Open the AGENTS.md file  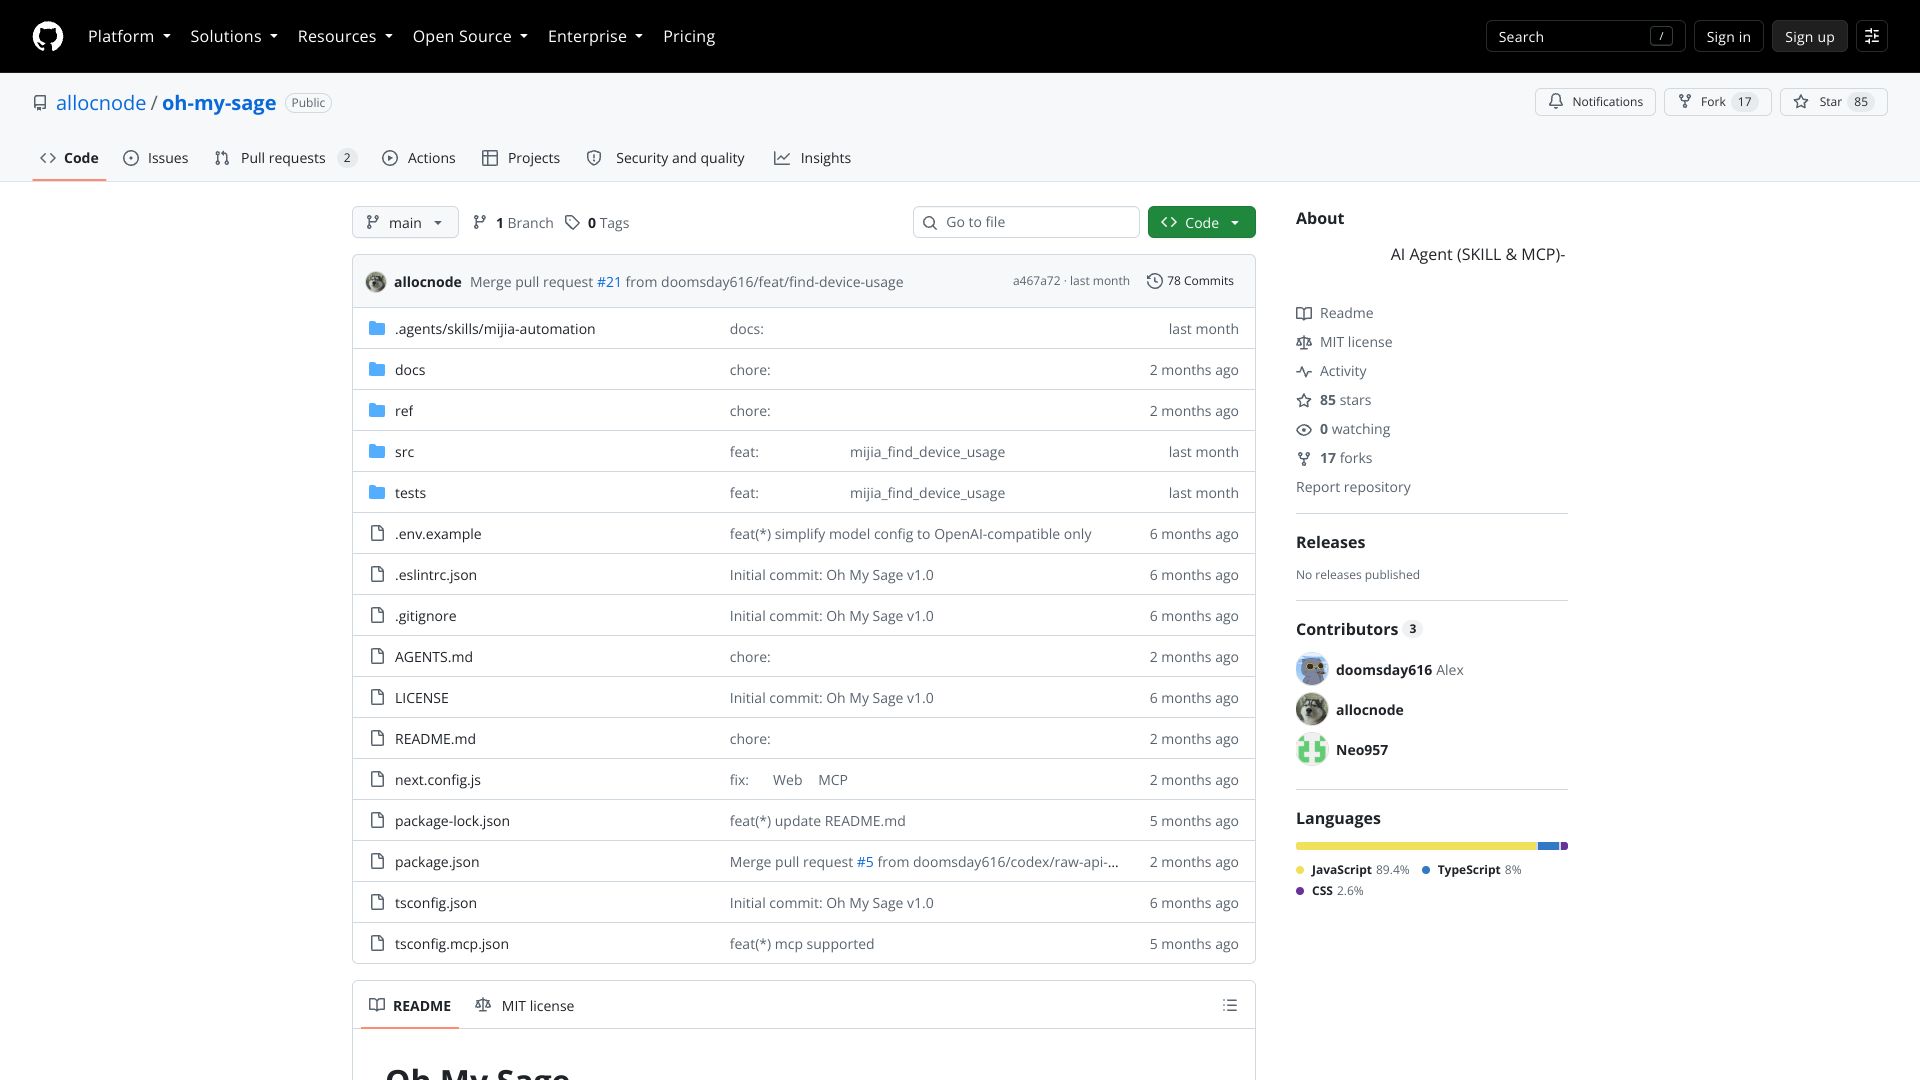coord(433,657)
